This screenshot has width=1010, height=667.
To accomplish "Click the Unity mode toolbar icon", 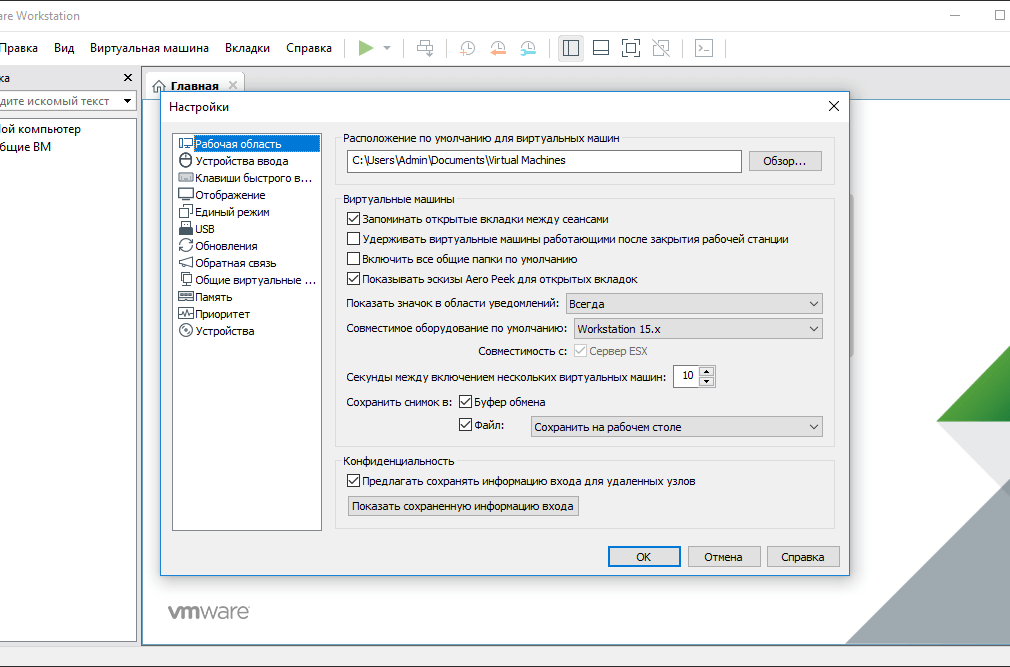I will pos(661,48).
